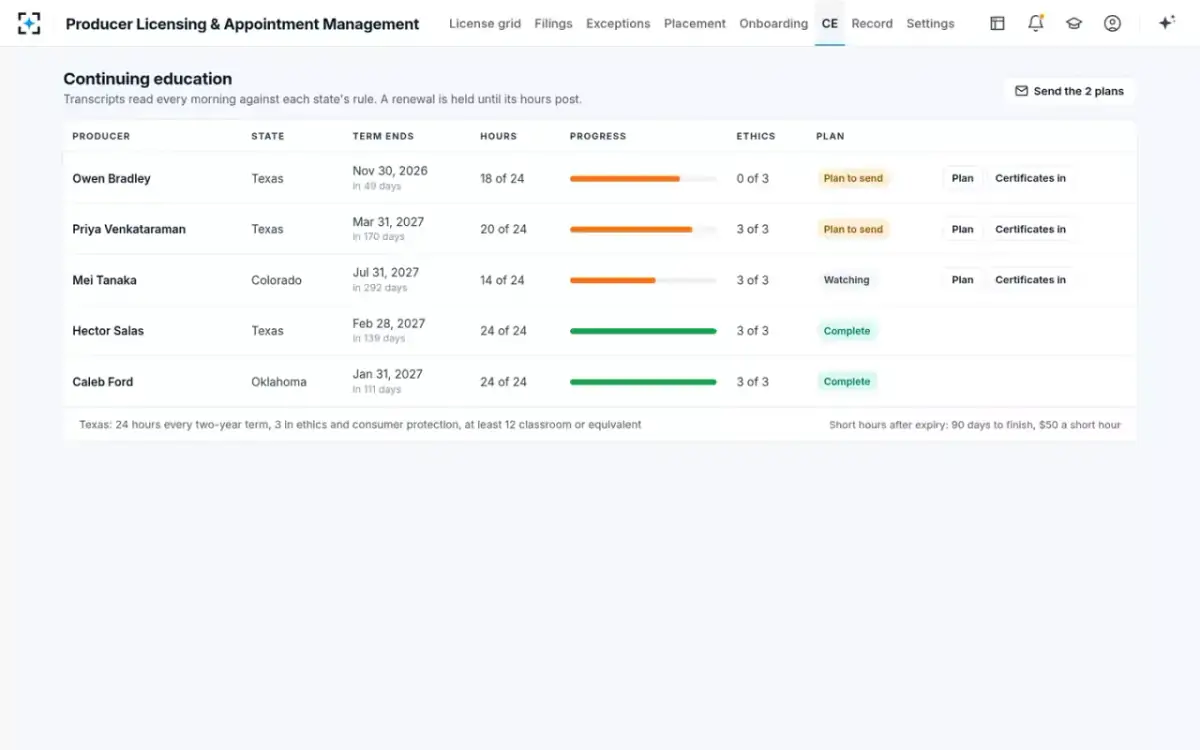This screenshot has height=750, width=1200.
Task: Open the Exceptions tab
Action: tap(618, 23)
